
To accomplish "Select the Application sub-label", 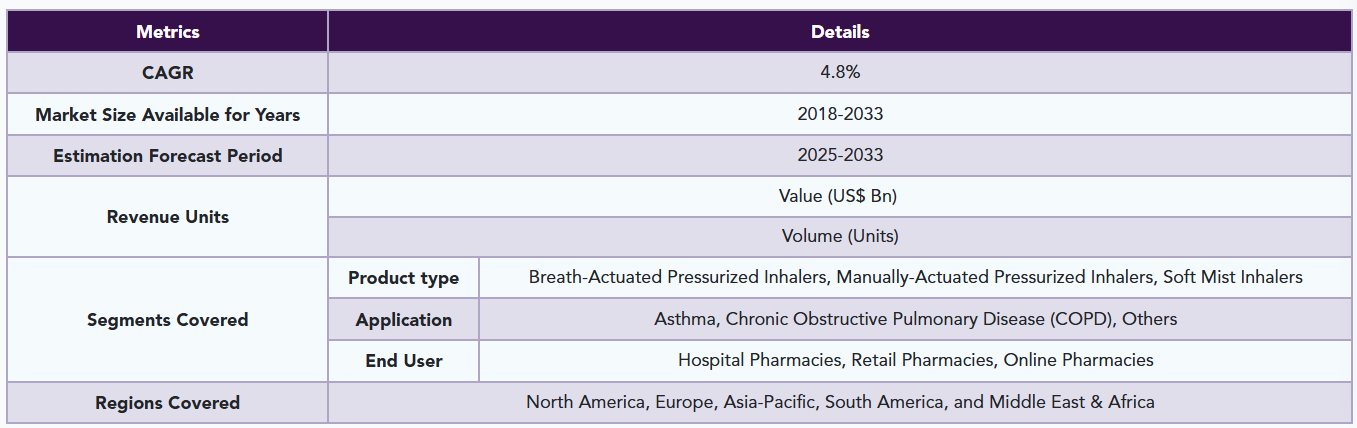I will (404, 319).
